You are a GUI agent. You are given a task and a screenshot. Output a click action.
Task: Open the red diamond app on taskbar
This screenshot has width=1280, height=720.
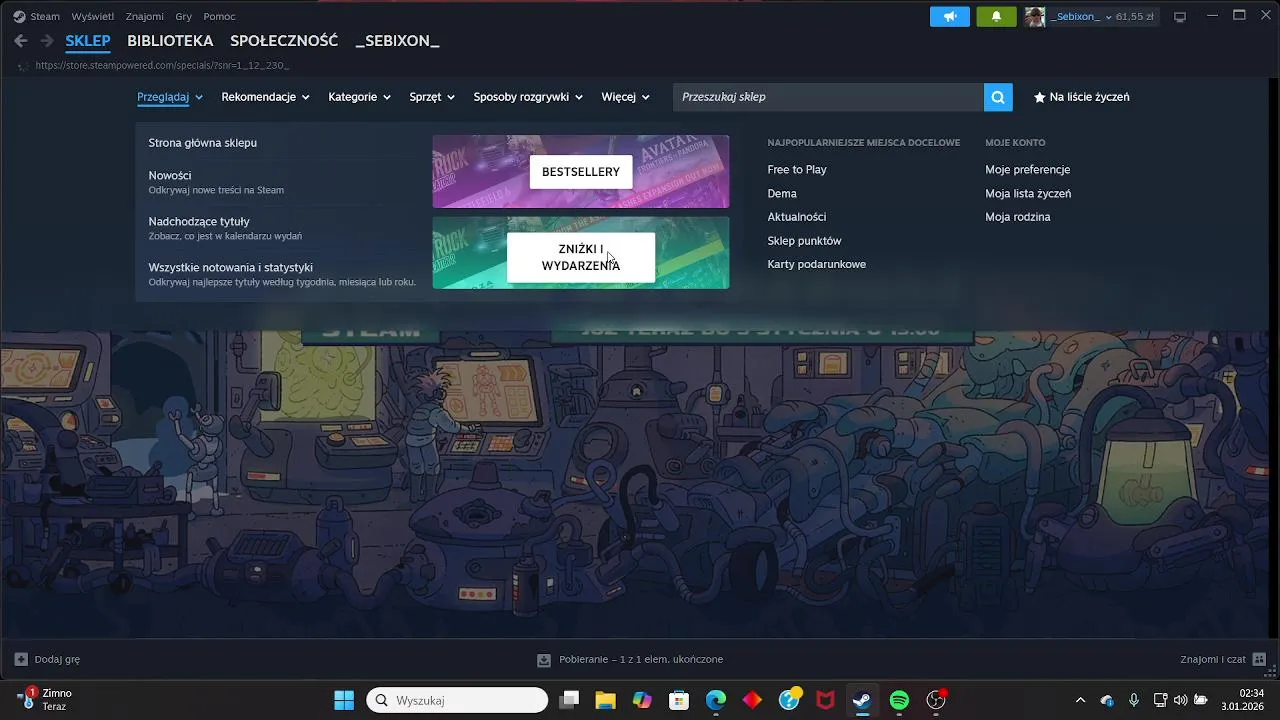tap(753, 700)
